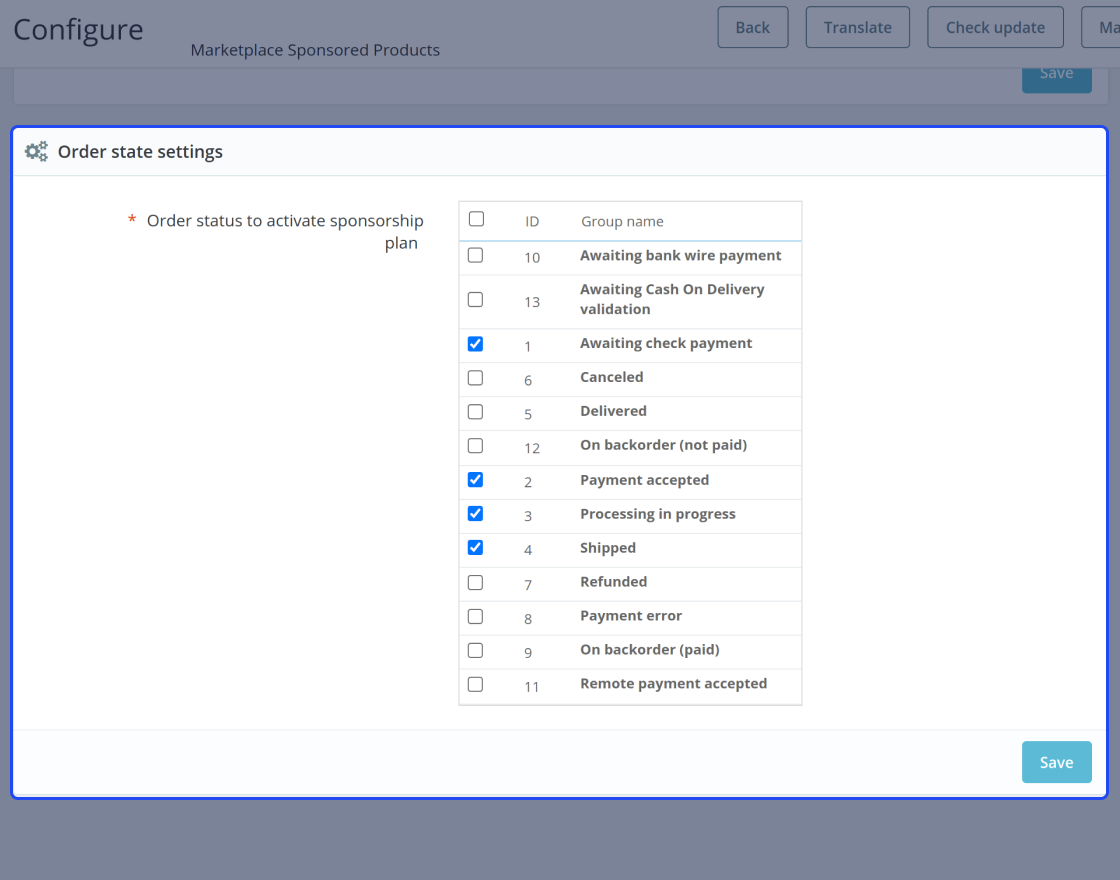
Task: Click 'On backorder (paid)' text
Action: [650, 650]
